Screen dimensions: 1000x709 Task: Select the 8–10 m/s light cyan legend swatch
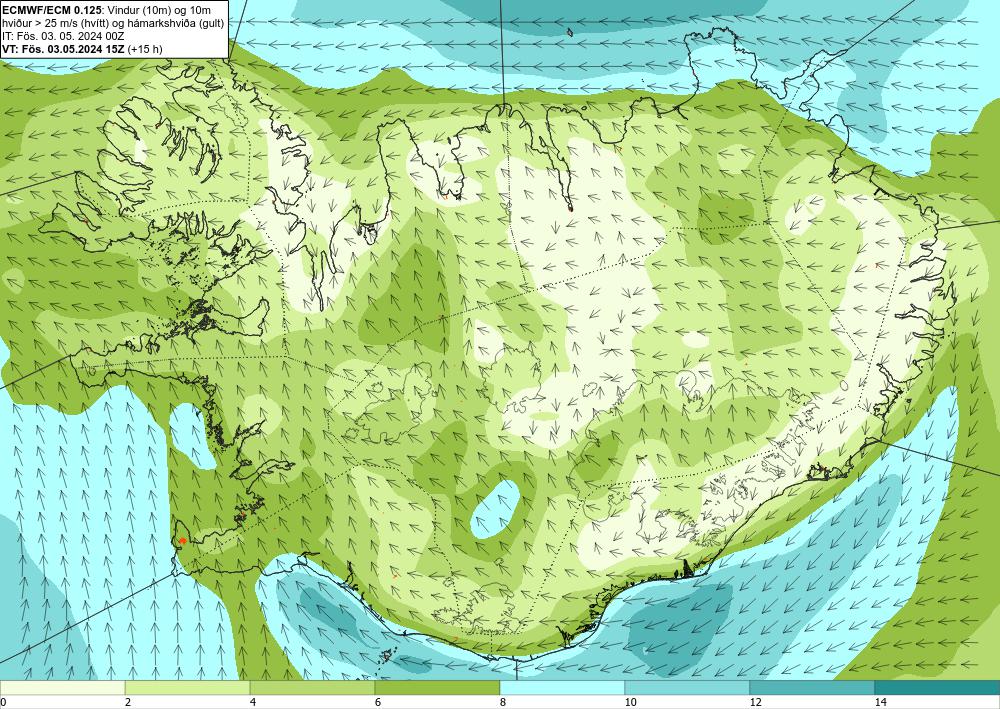(x=562, y=688)
